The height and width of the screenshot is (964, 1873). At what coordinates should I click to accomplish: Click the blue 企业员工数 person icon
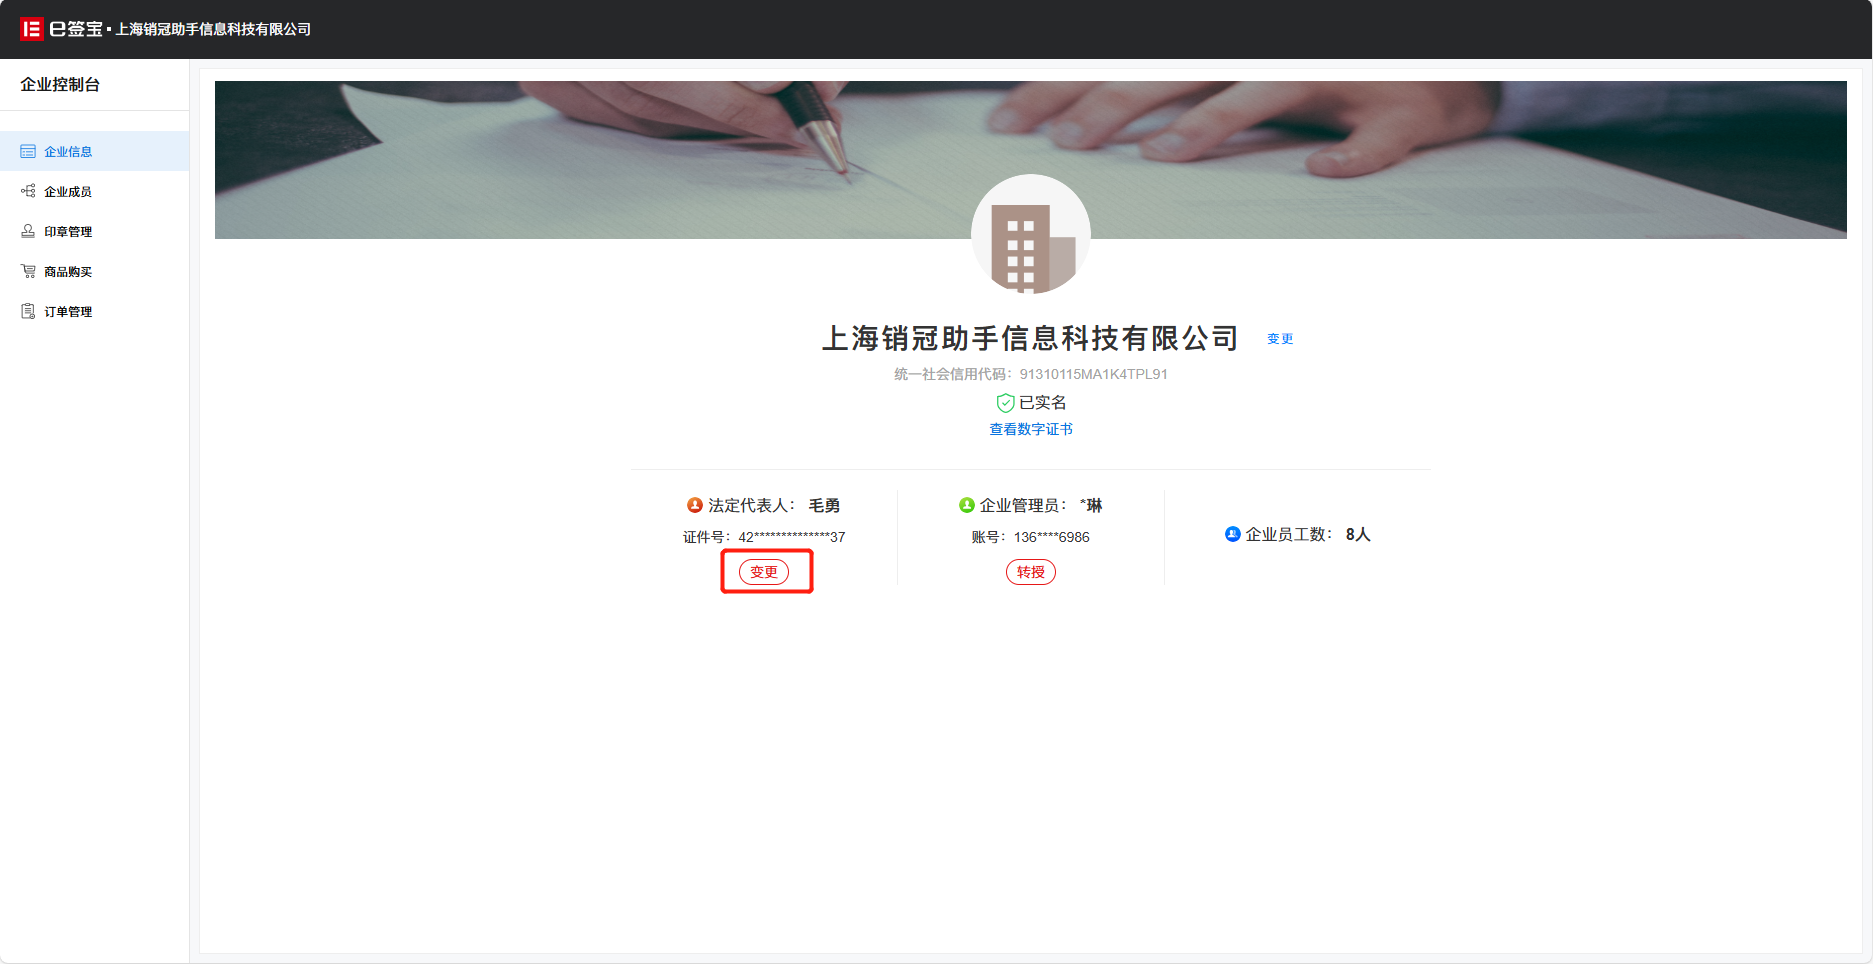(x=1233, y=534)
